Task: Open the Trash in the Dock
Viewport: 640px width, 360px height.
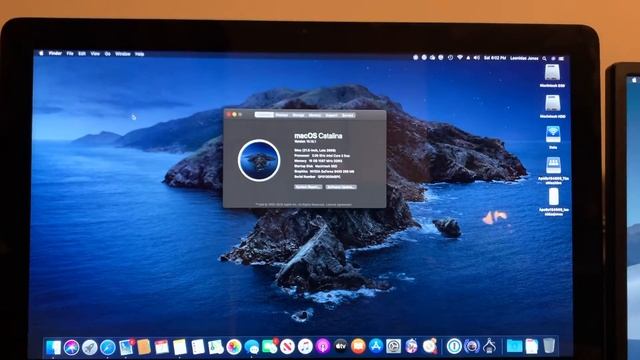Action: pos(549,346)
